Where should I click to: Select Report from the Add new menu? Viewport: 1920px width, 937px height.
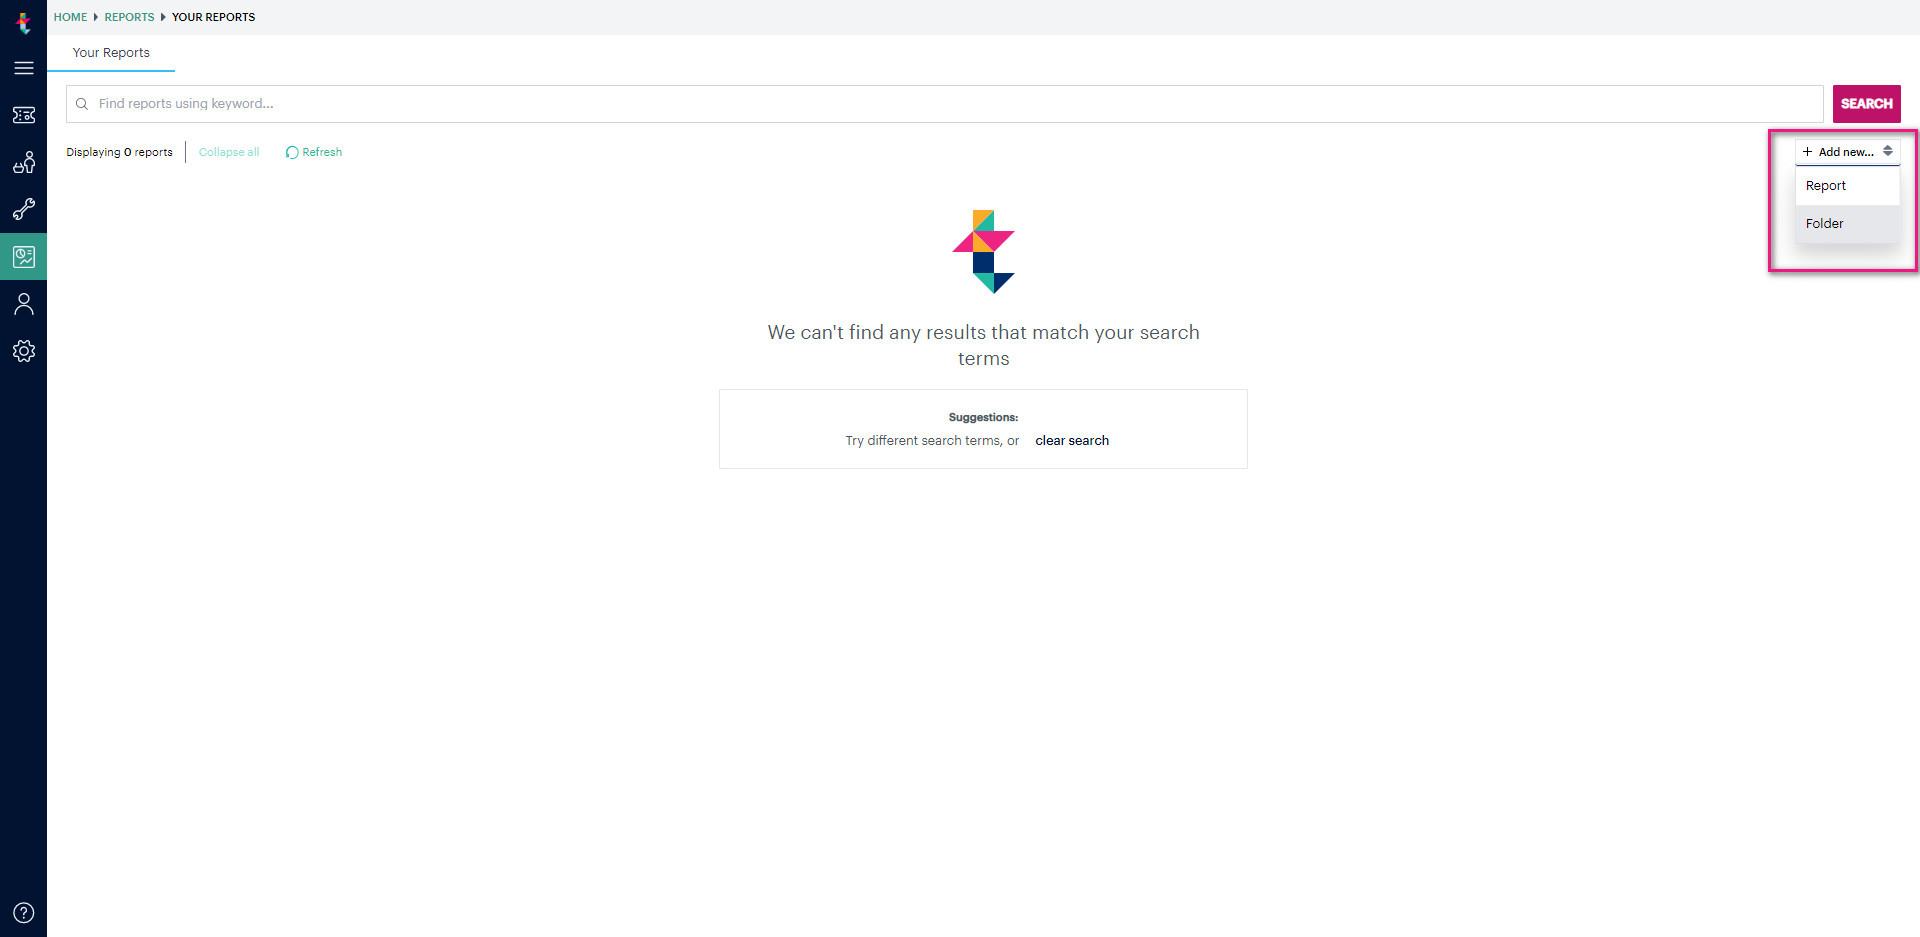(1826, 185)
